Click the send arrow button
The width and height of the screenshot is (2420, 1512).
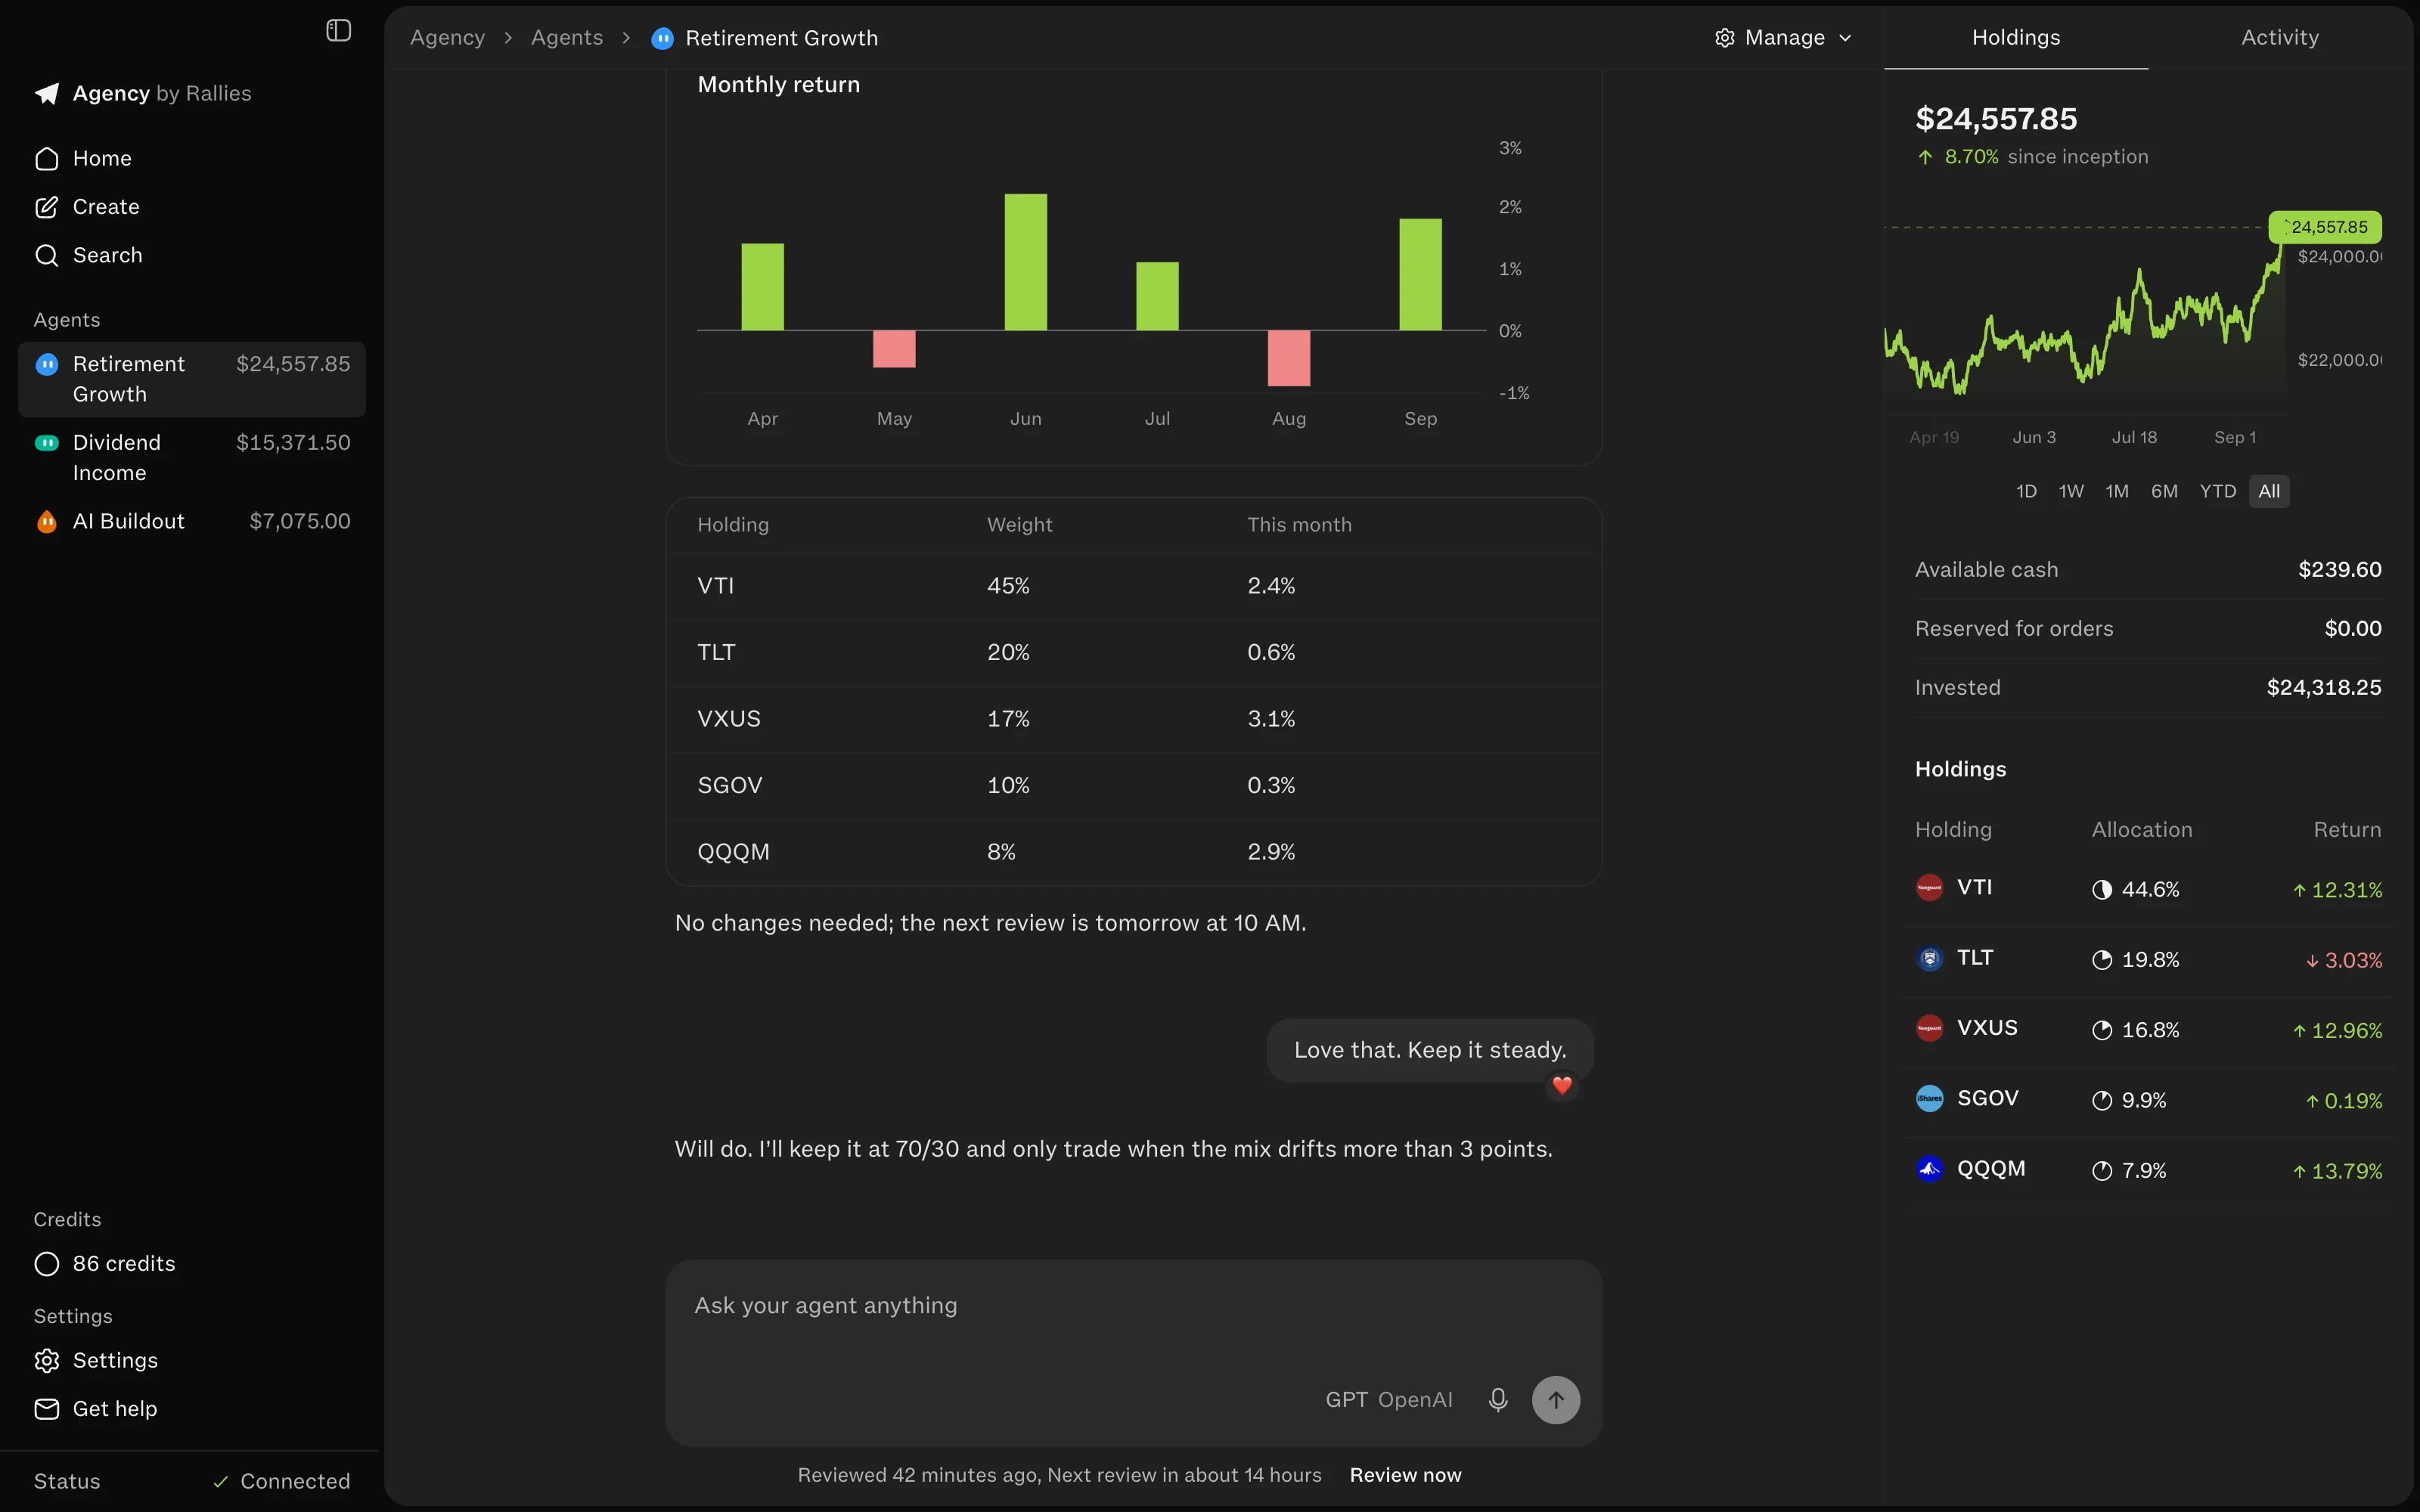[1556, 1400]
